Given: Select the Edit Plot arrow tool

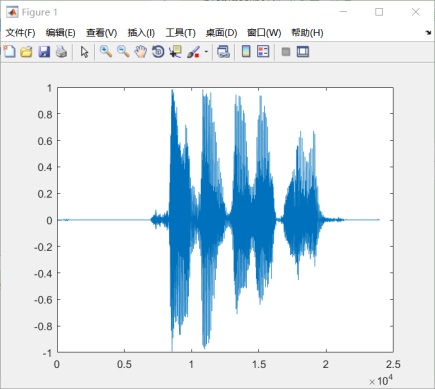Looking at the screenshot, I should [85, 52].
